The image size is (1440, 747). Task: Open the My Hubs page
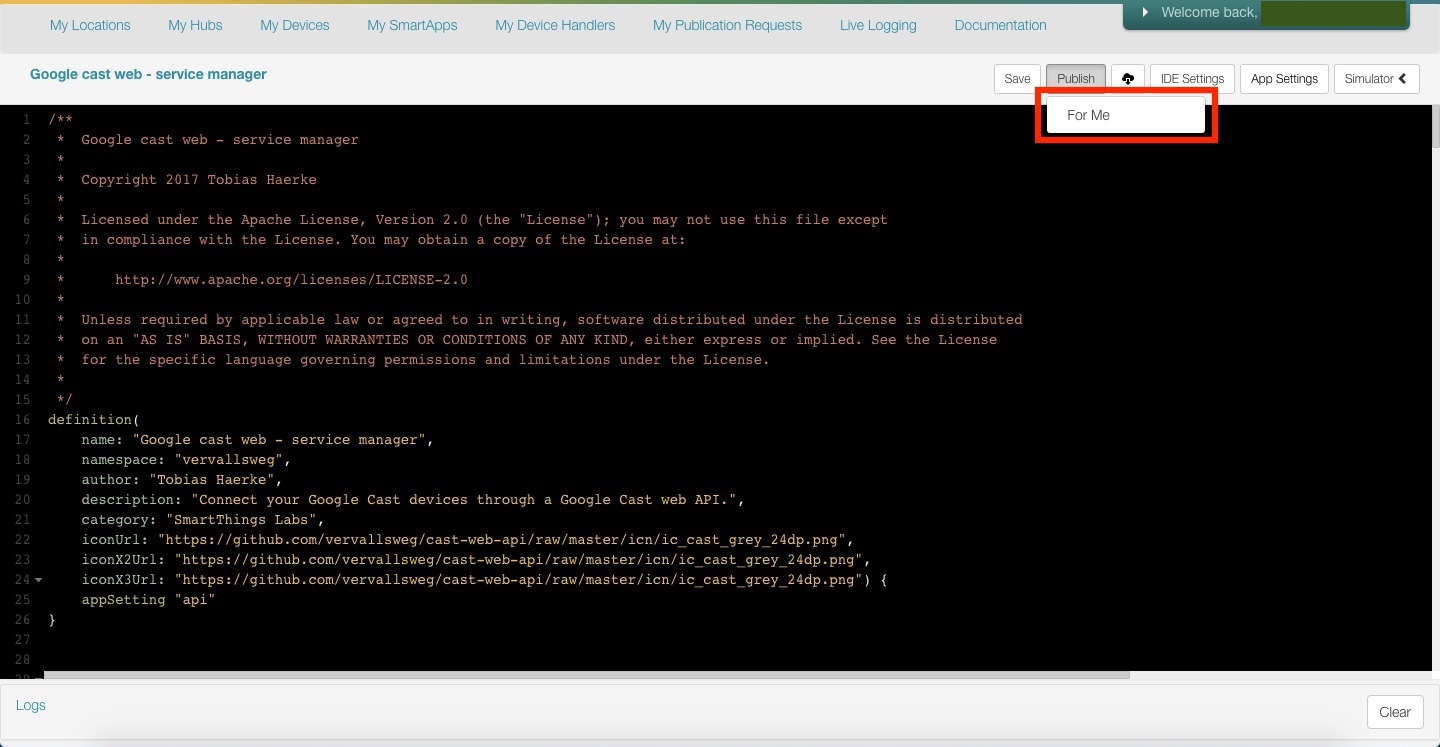pyautogui.click(x=195, y=25)
